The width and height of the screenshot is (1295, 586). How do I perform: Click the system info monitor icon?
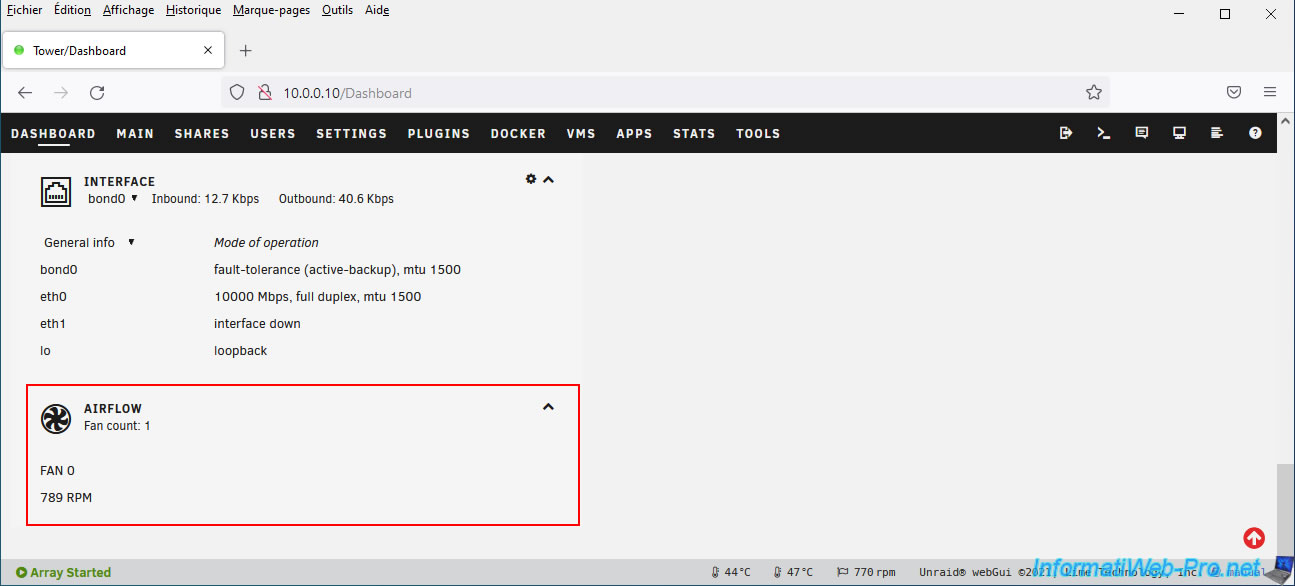pyautogui.click(x=1179, y=133)
